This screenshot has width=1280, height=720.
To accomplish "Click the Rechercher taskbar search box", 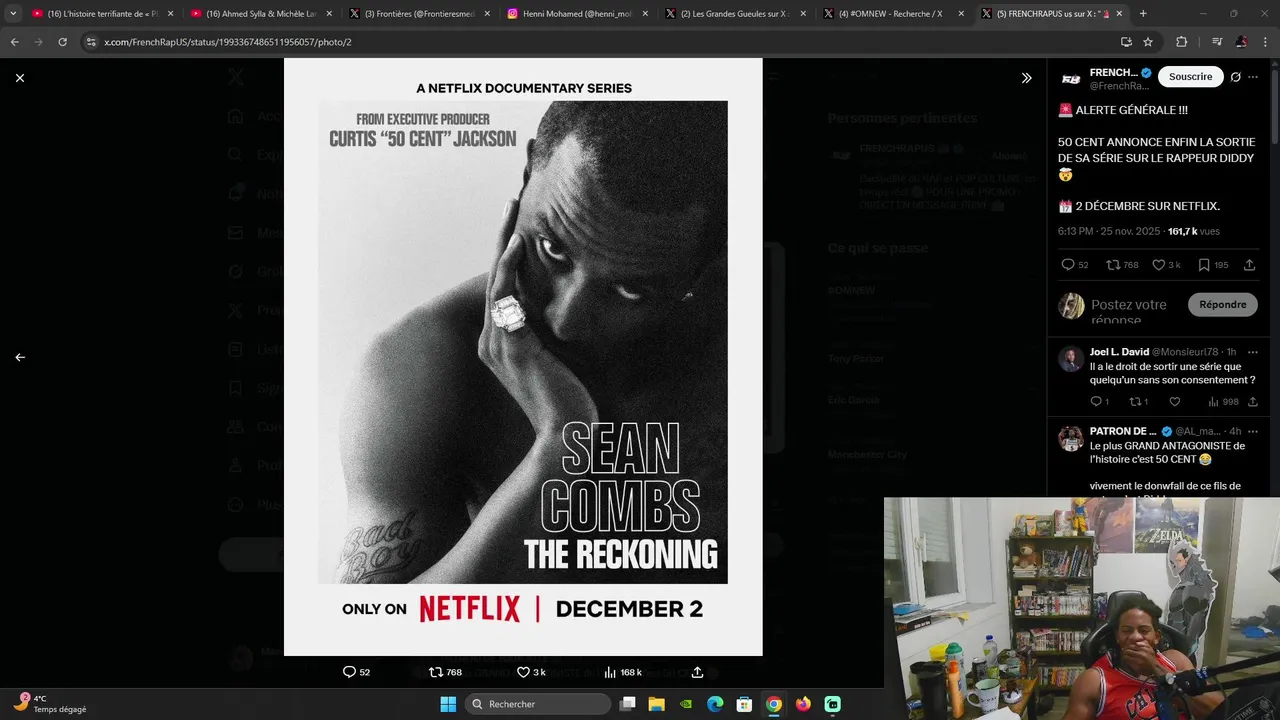I will [x=539, y=704].
